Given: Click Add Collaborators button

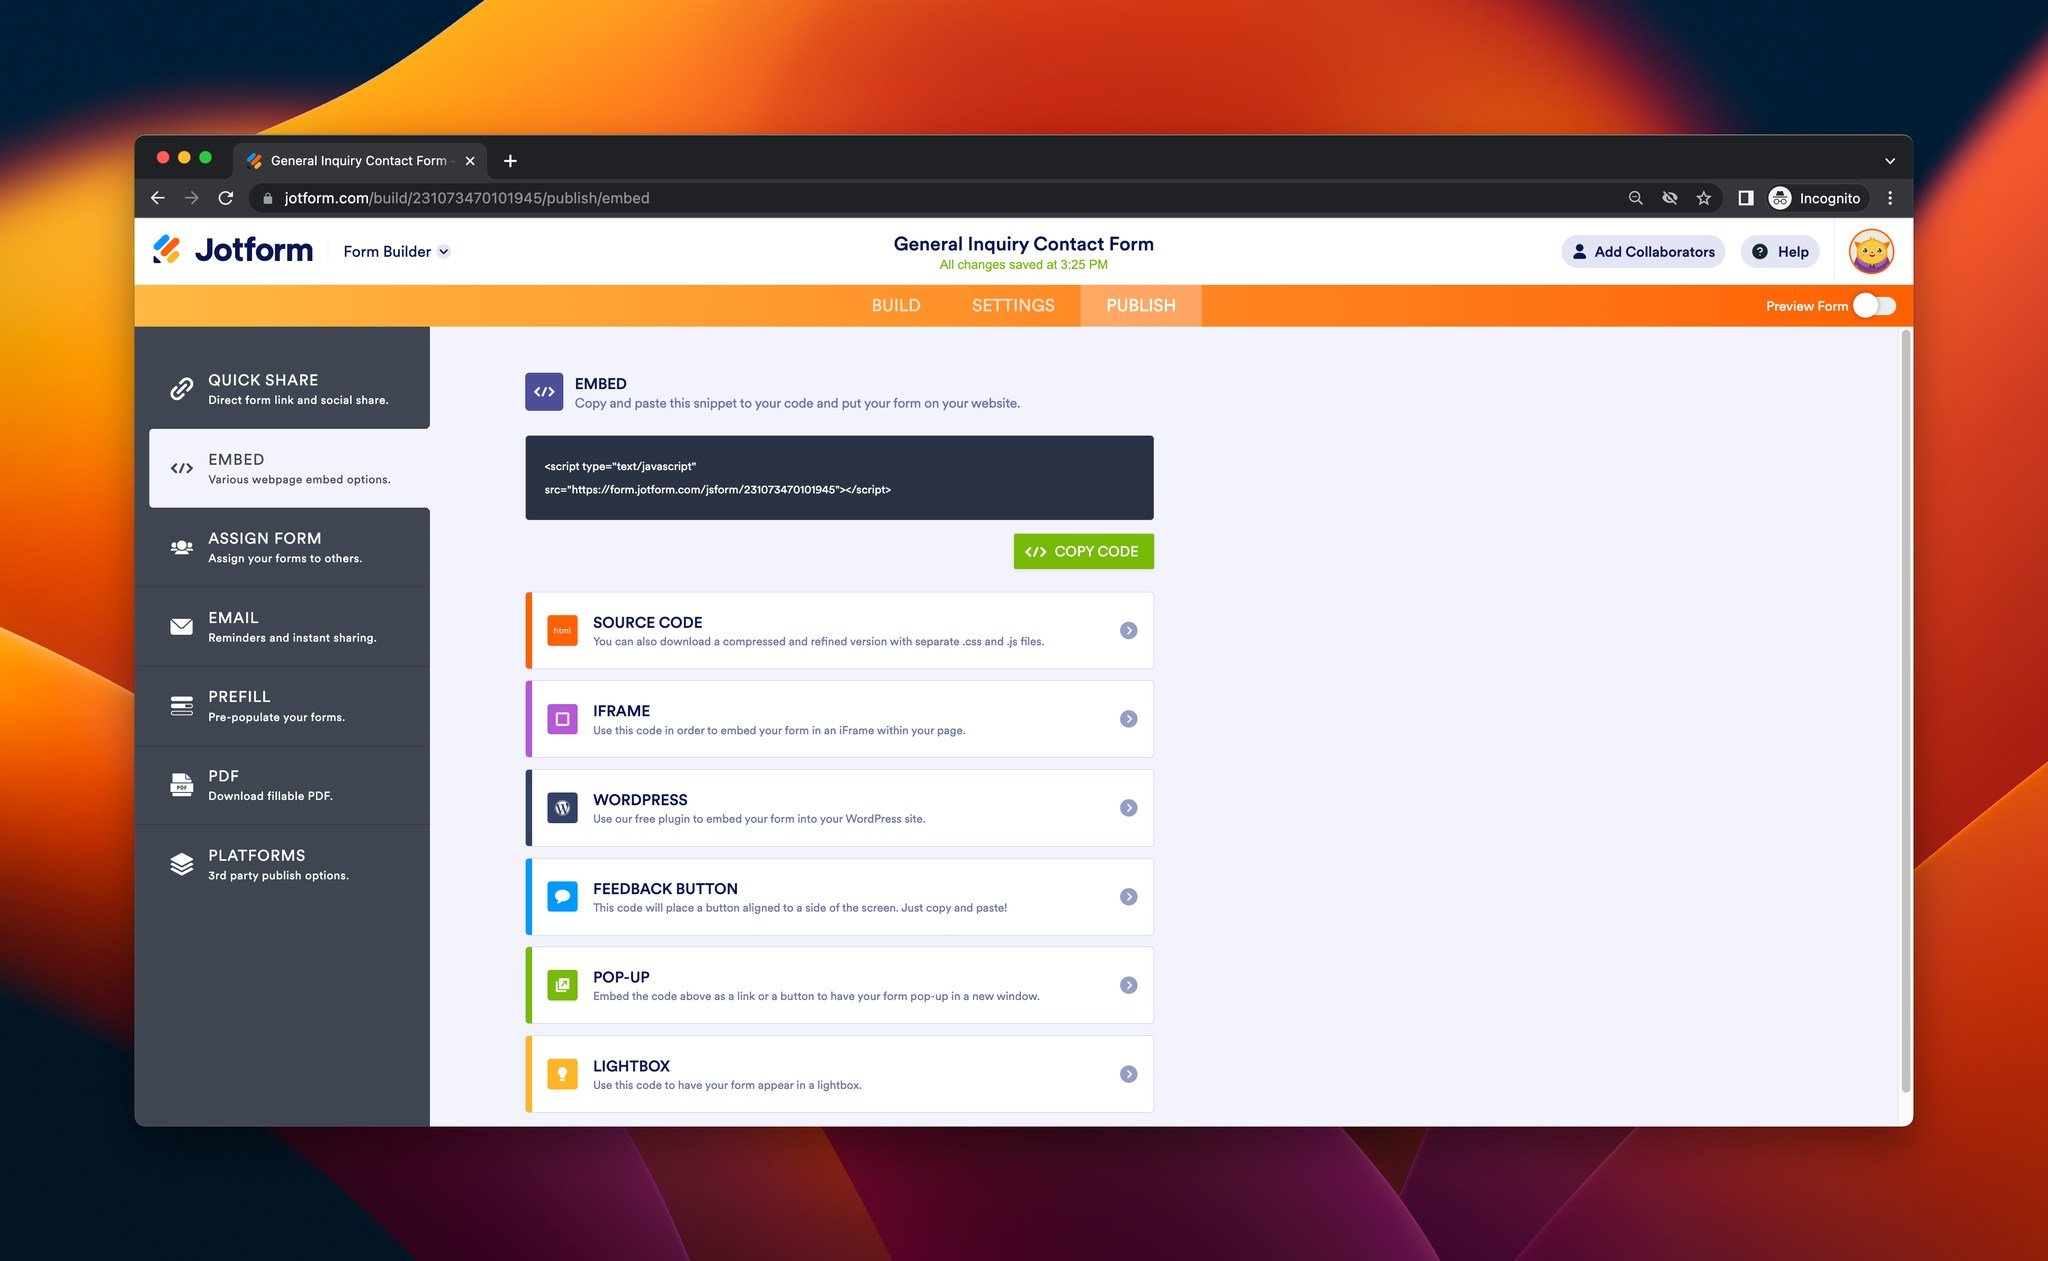Looking at the screenshot, I should pyautogui.click(x=1641, y=250).
